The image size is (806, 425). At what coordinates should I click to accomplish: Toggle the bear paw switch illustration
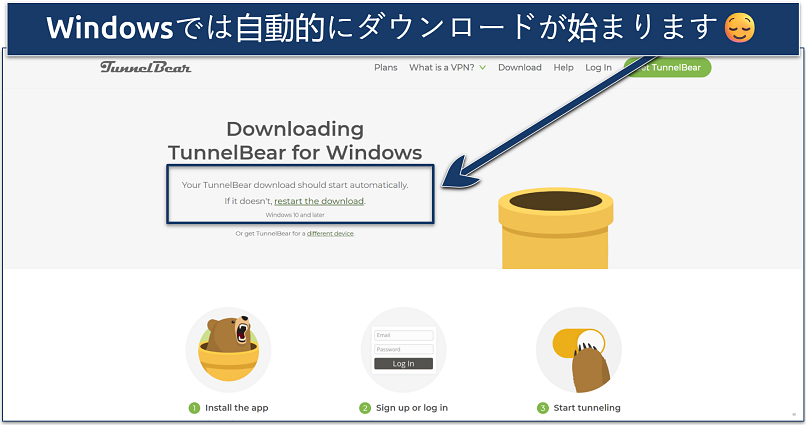(x=579, y=349)
